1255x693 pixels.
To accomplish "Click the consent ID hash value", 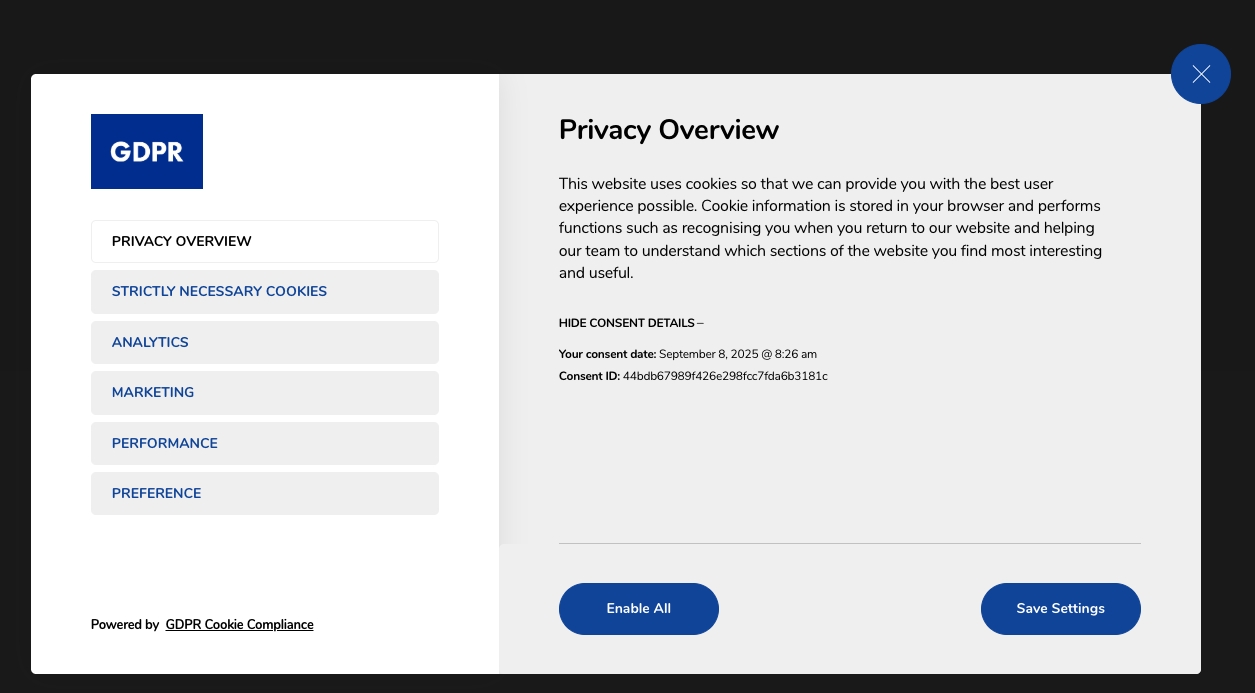I will pyautogui.click(x=725, y=376).
